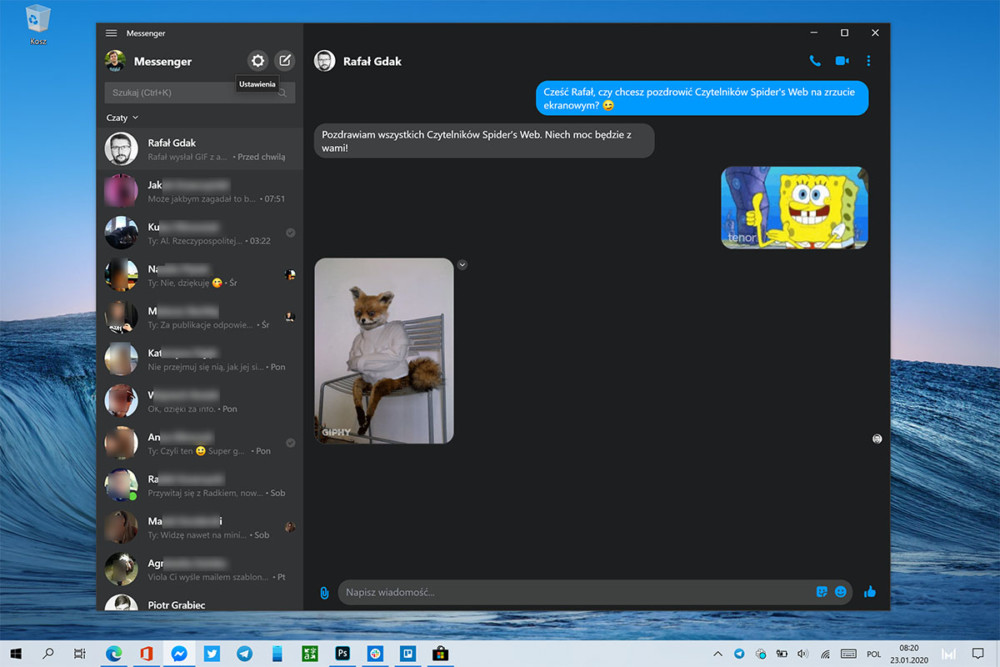Click Rafał Gdak name in chat header
1000x667 pixels.
tap(372, 61)
